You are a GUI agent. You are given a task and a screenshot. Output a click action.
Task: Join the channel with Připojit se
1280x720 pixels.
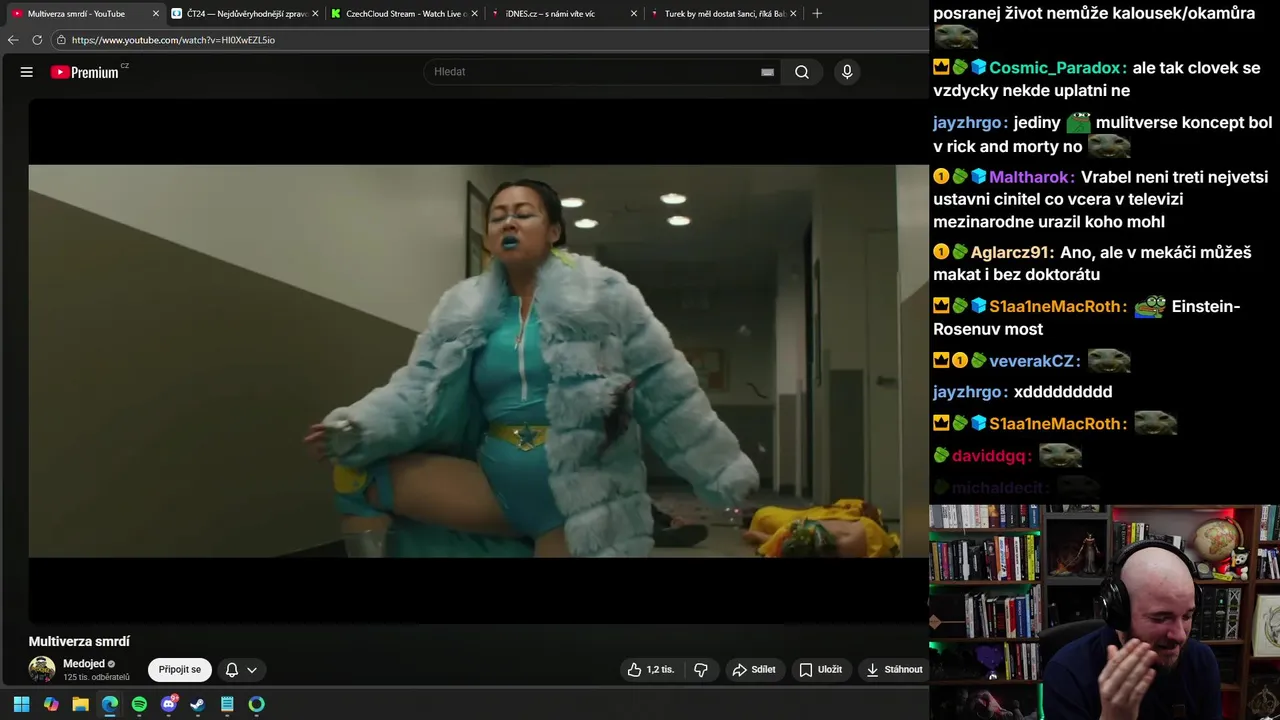coord(180,670)
